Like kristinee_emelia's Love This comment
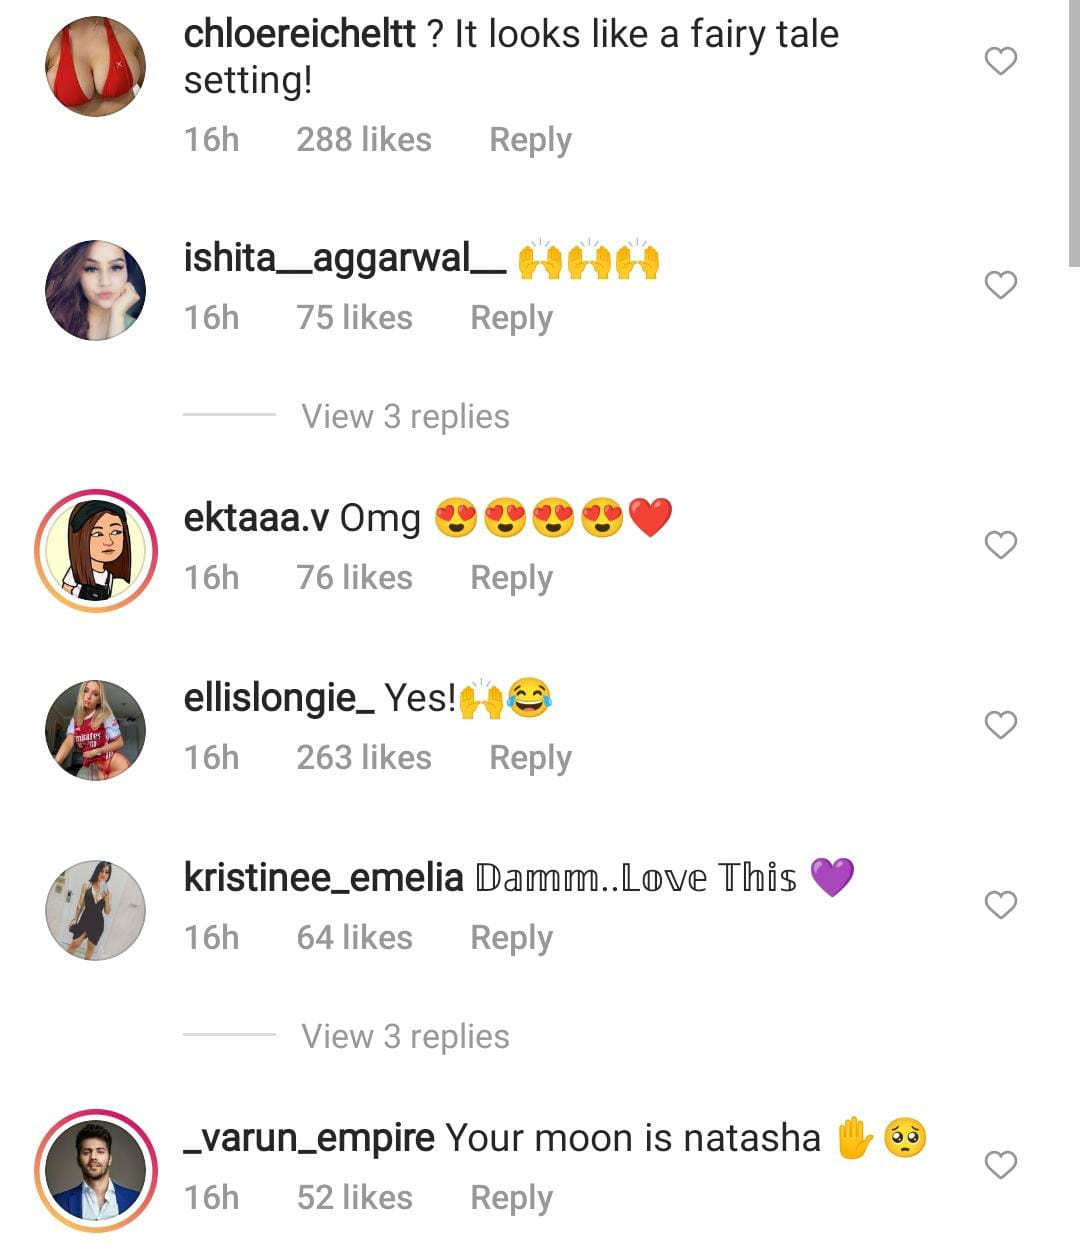 tap(1000, 905)
